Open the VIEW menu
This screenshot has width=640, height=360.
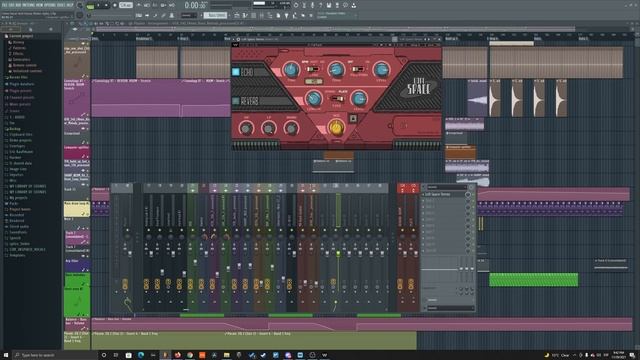click(40, 5)
